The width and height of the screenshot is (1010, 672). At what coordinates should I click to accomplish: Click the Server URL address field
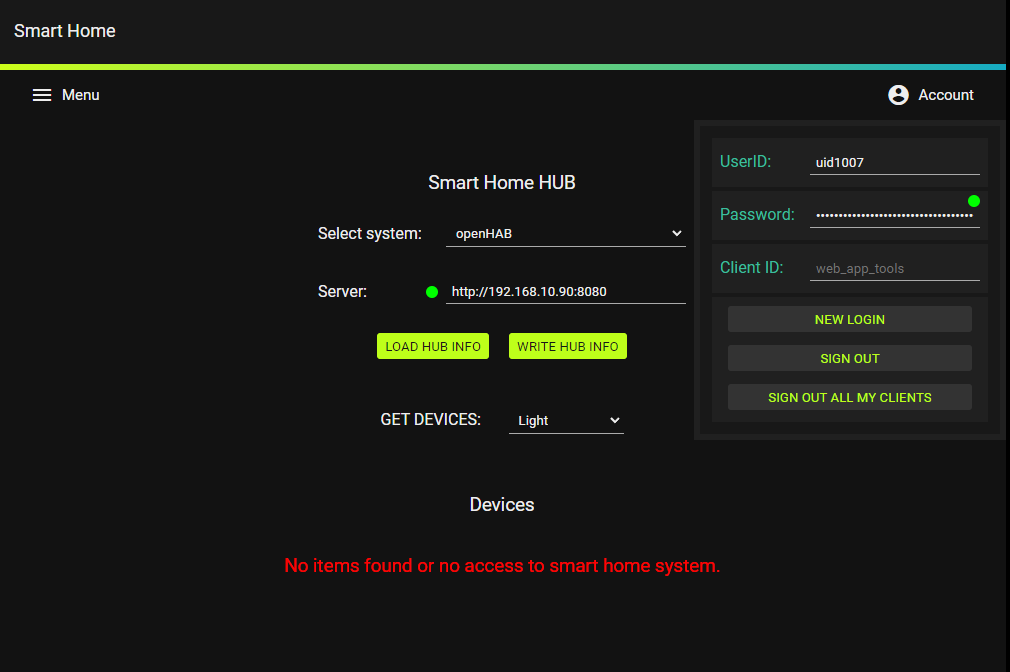click(x=565, y=291)
